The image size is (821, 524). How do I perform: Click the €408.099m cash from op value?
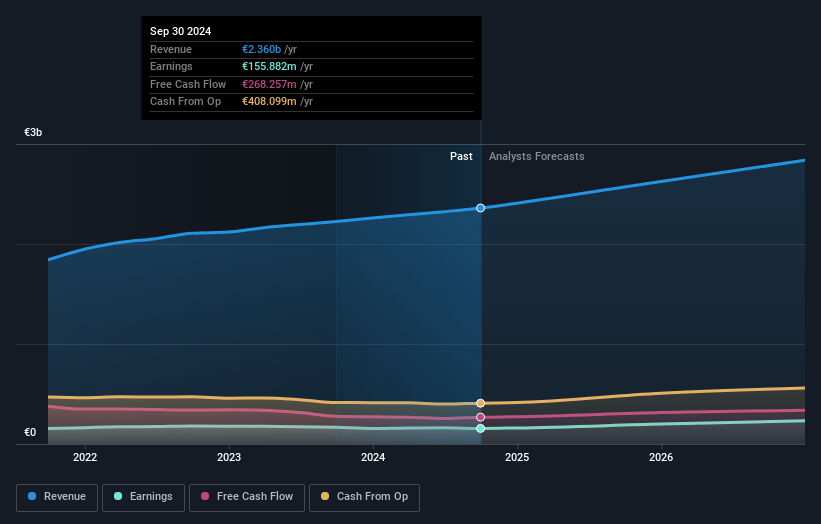(269, 102)
